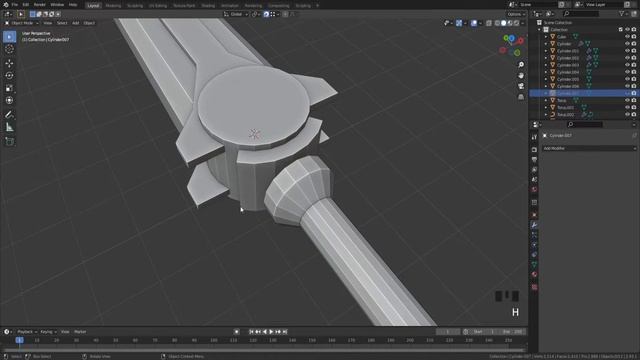Open the World properties tab
The width and height of the screenshot is (640, 360).
tap(534, 189)
